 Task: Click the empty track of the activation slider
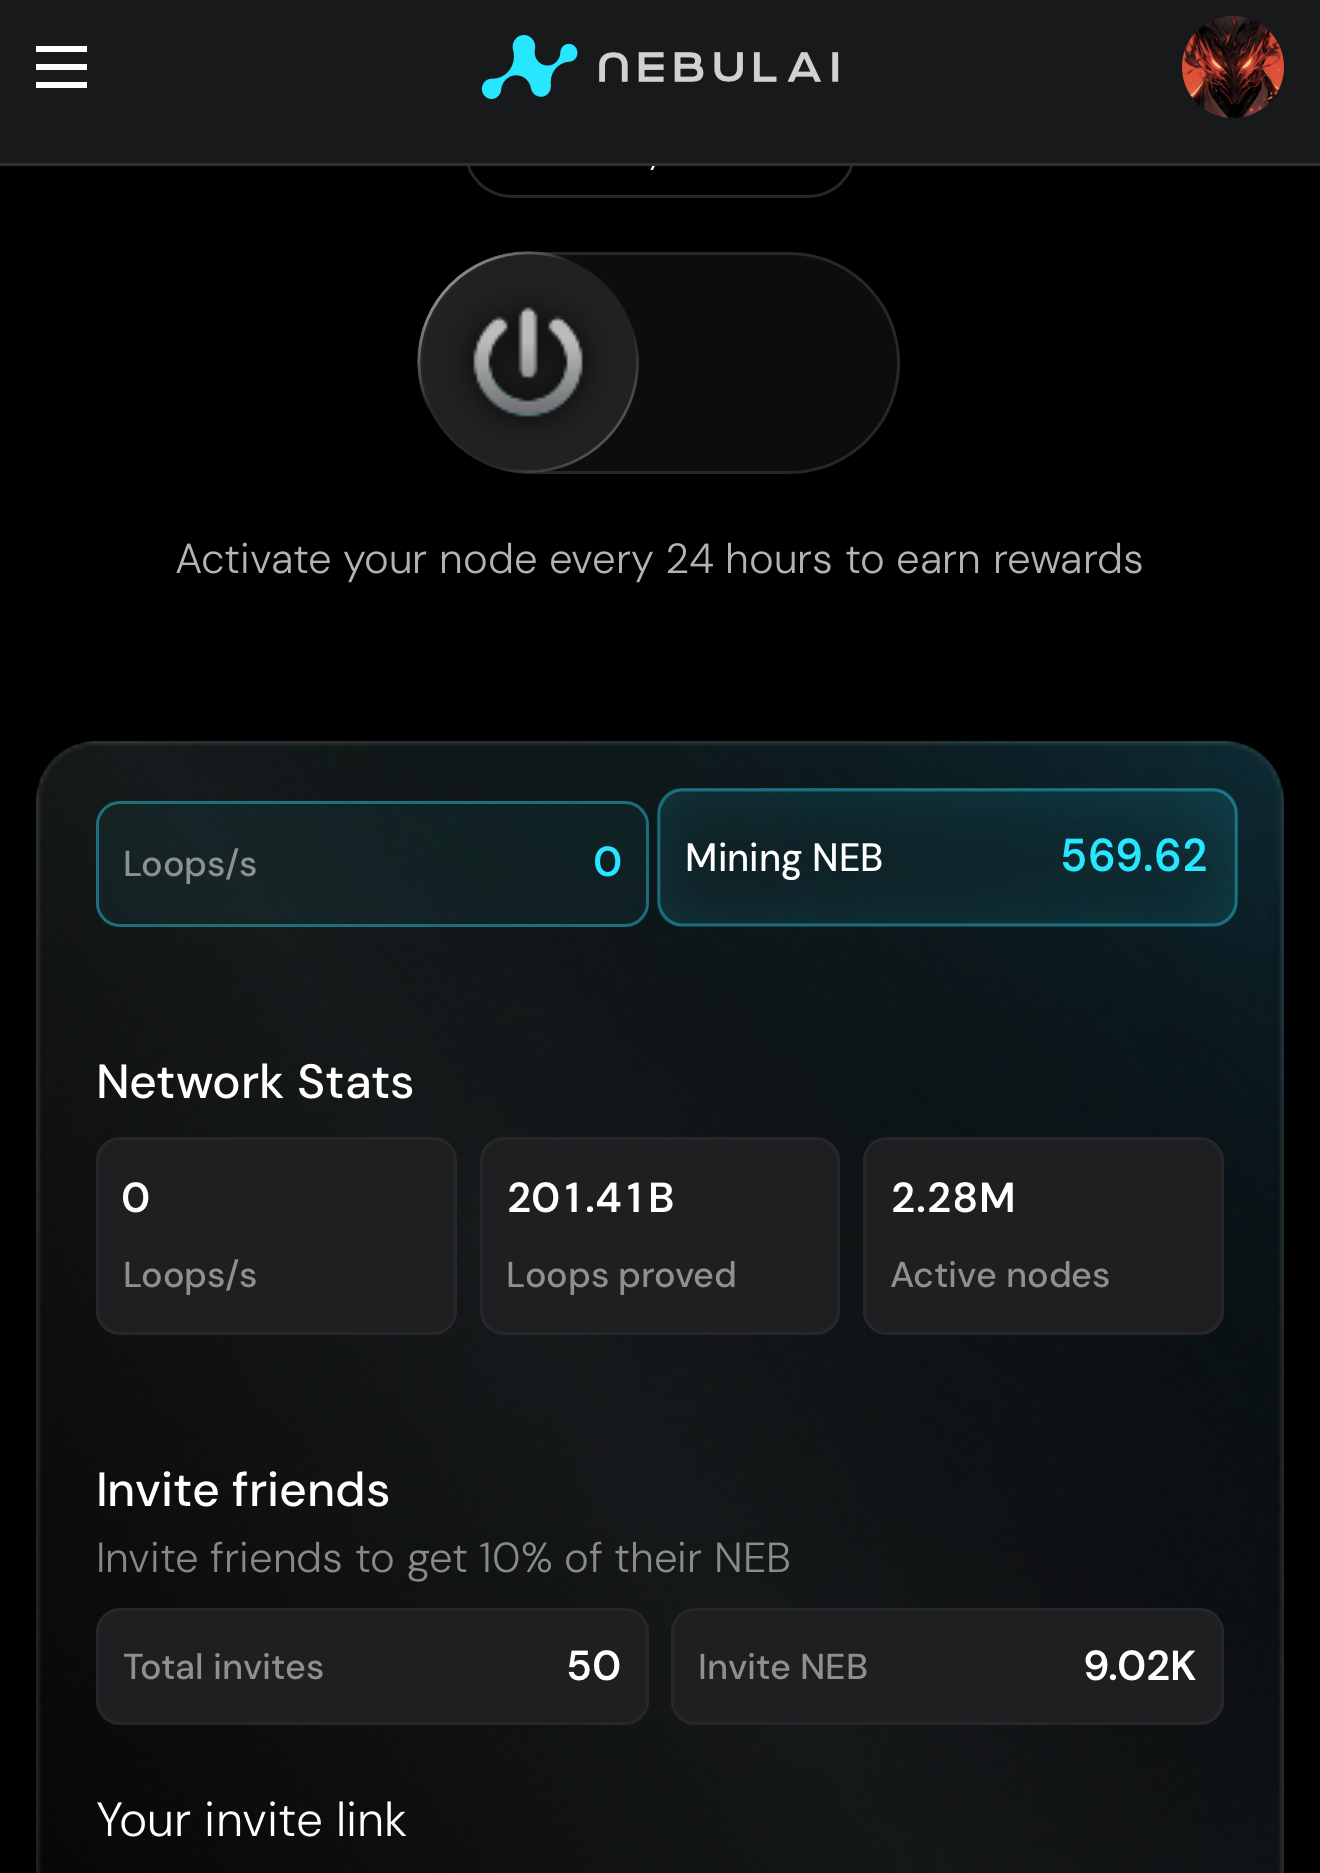(x=768, y=362)
